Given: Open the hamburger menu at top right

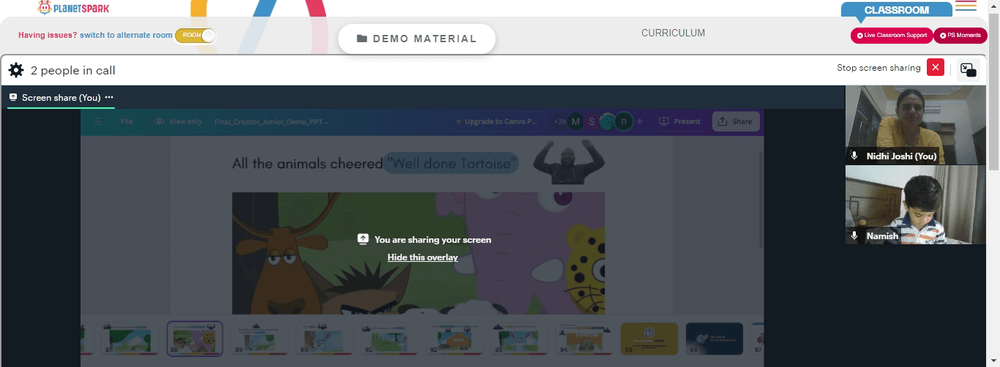Looking at the screenshot, I should point(966,6).
